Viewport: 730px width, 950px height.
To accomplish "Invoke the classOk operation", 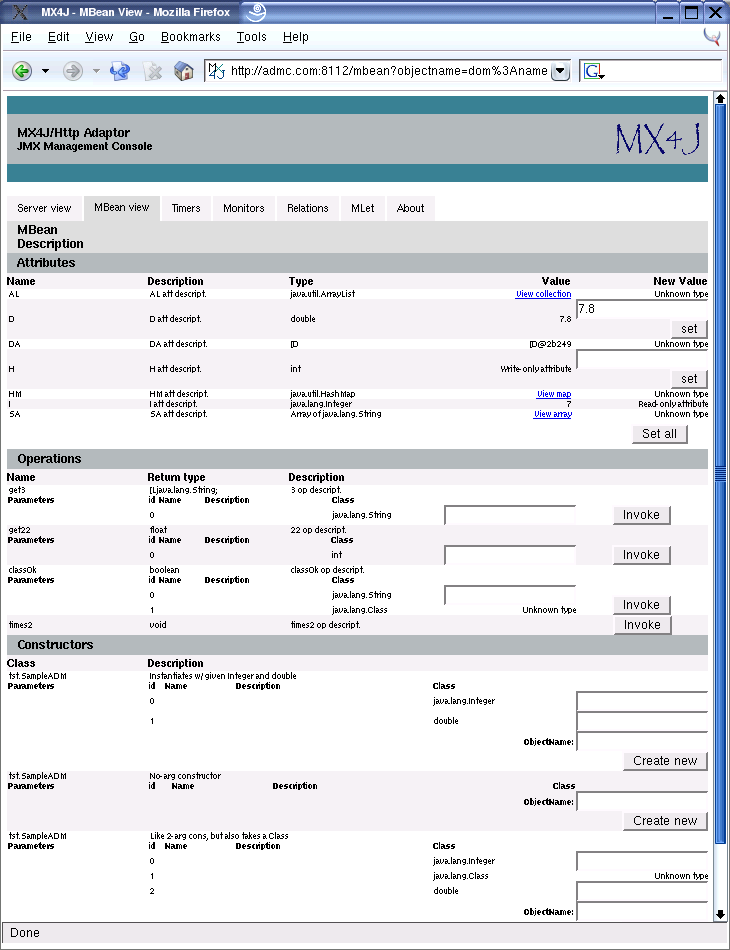I will pos(642,605).
